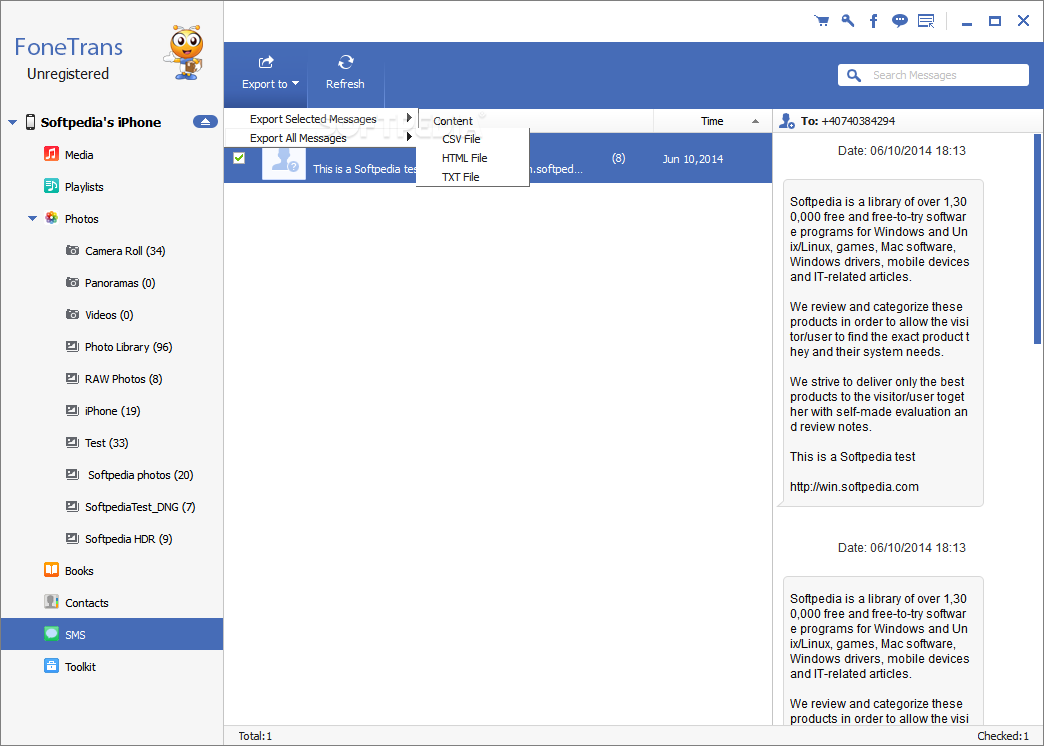Toggle the Time column sort arrow
Image resolution: width=1044 pixels, height=746 pixels.
pos(755,121)
